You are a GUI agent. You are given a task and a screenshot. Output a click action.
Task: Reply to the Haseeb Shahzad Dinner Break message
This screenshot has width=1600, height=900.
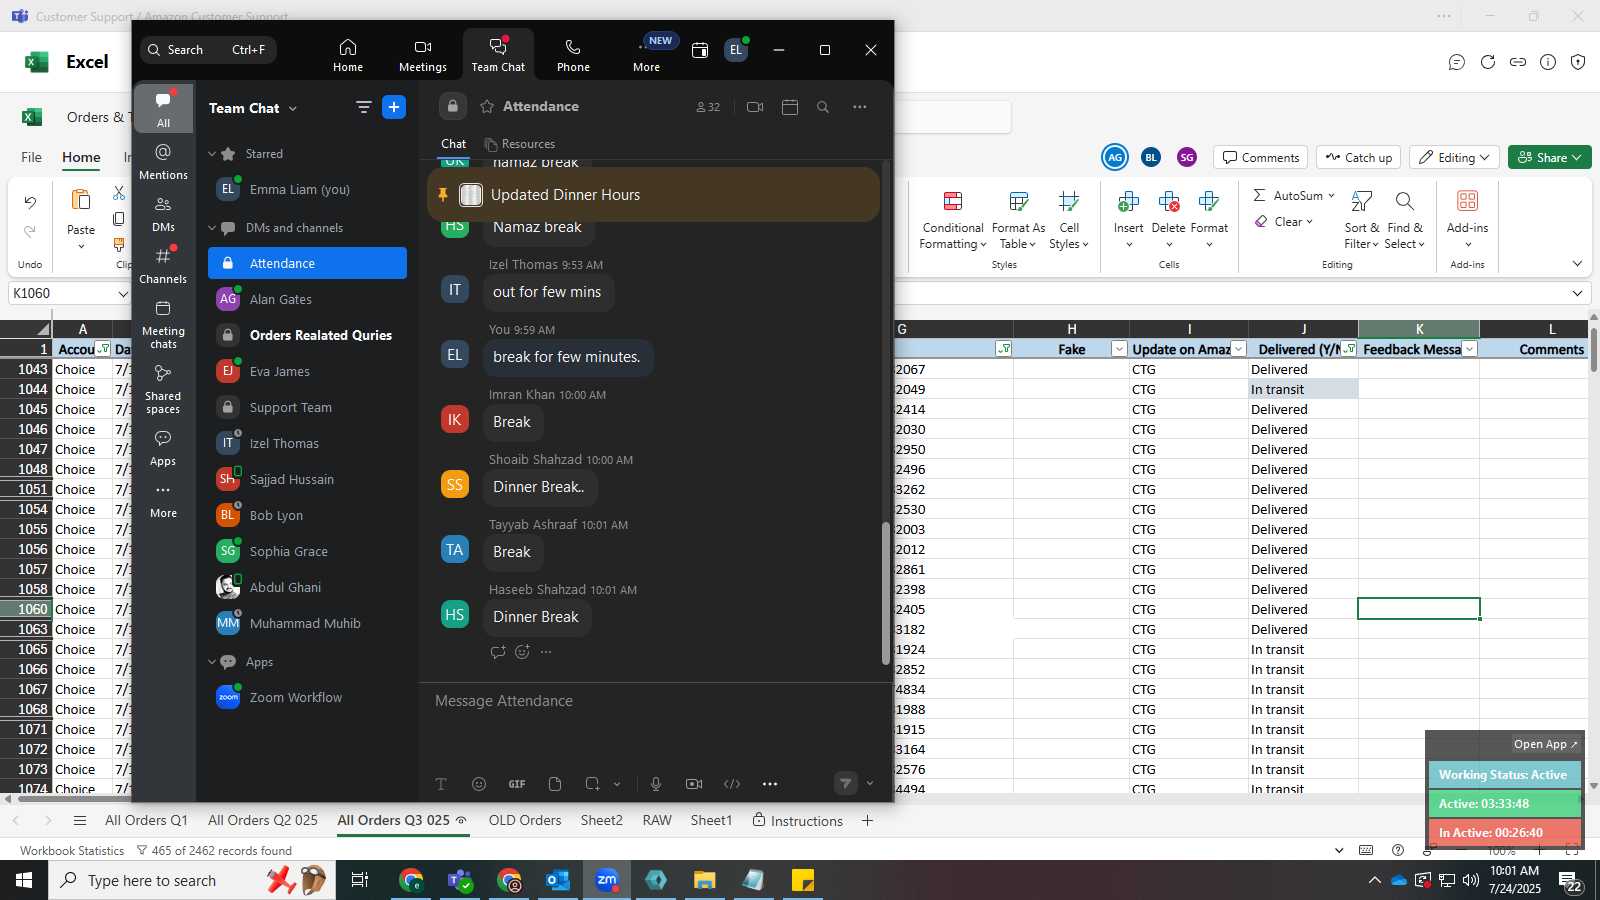498,652
